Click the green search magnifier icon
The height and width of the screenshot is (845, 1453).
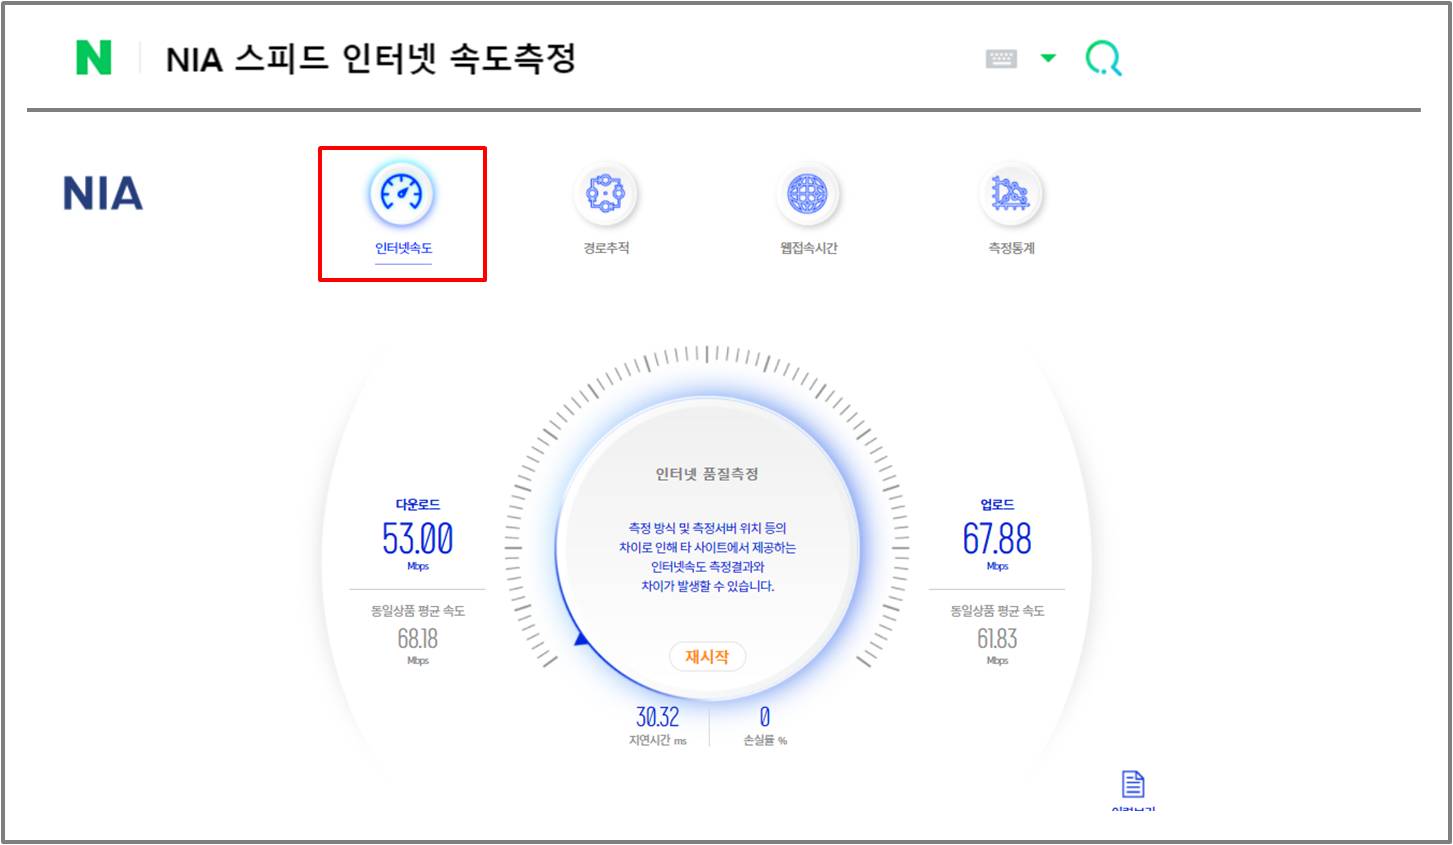pos(1103,59)
